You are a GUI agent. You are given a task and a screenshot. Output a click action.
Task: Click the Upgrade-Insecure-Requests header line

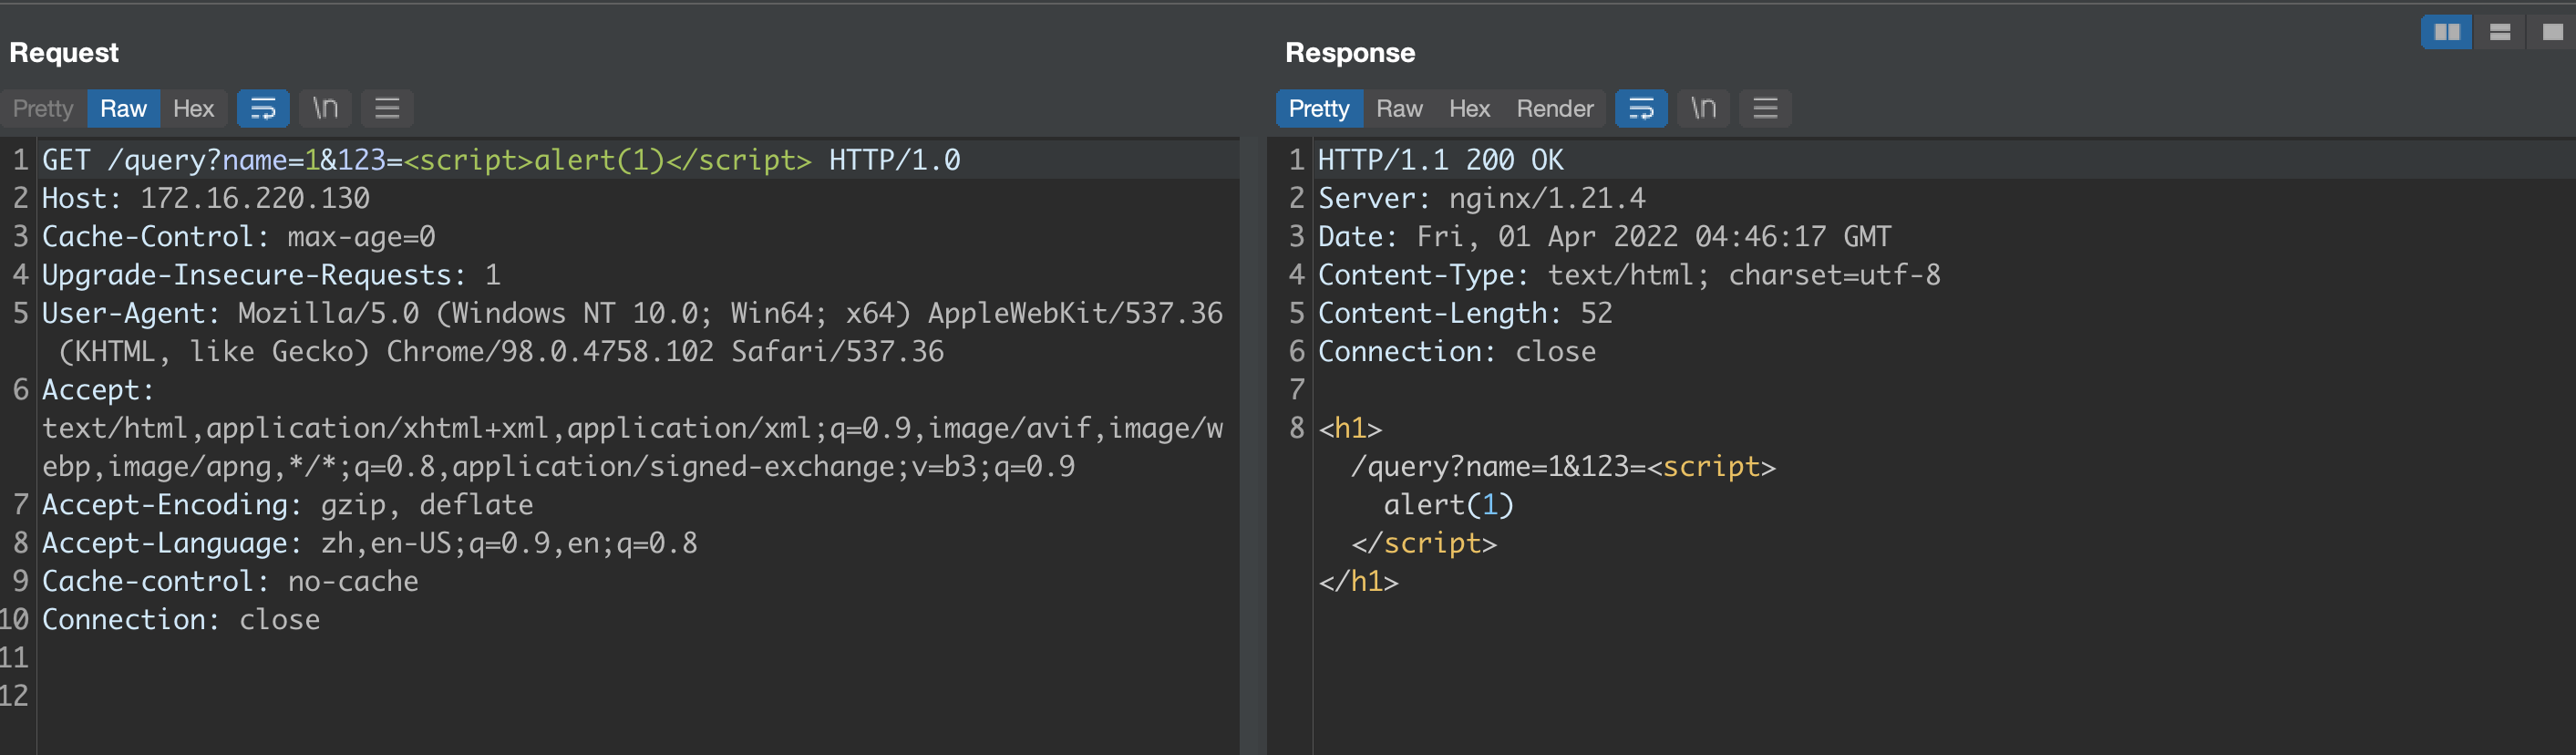(x=271, y=275)
